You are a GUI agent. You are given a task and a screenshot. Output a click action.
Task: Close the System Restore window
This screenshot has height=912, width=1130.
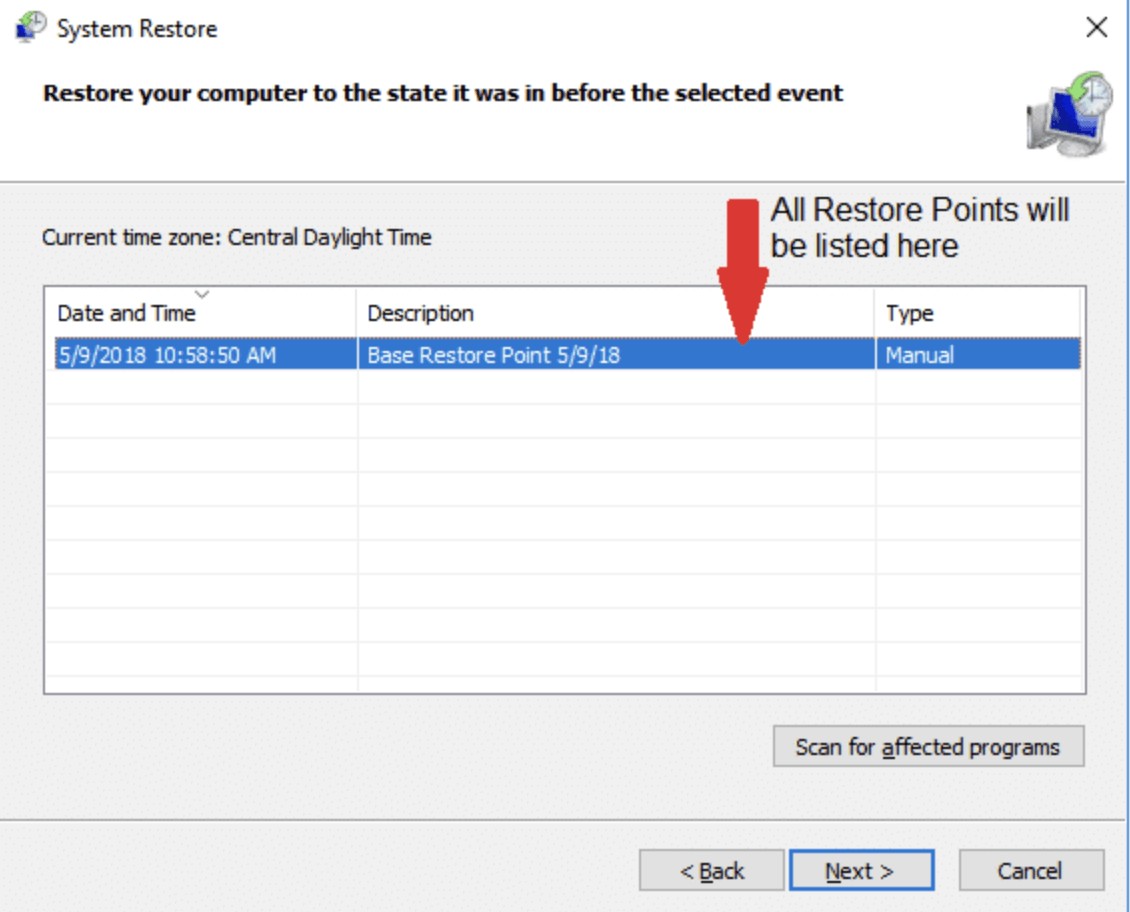(x=1097, y=28)
